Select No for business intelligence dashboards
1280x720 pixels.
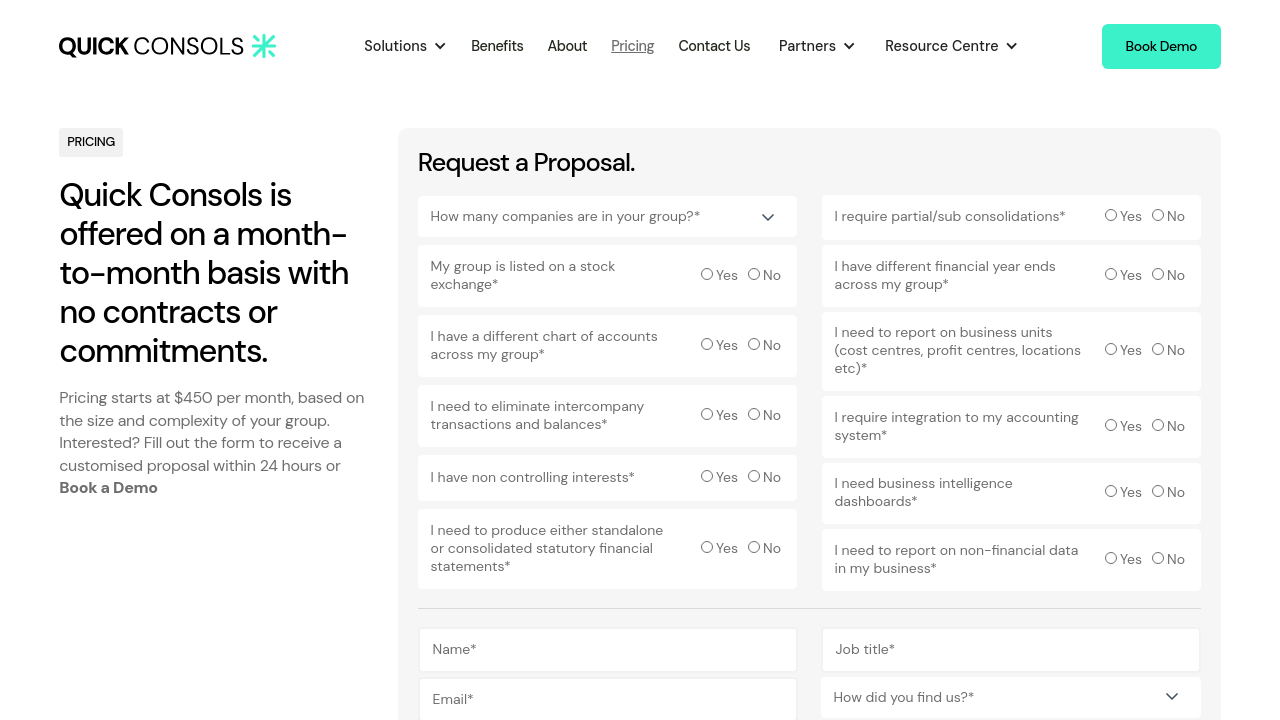tap(1158, 491)
